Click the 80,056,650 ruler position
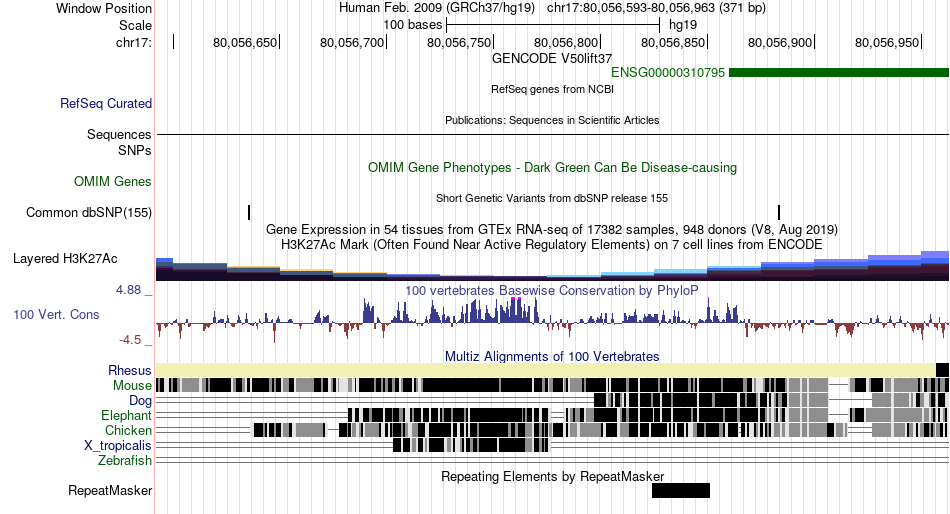The width and height of the screenshot is (950, 514). click(245, 42)
